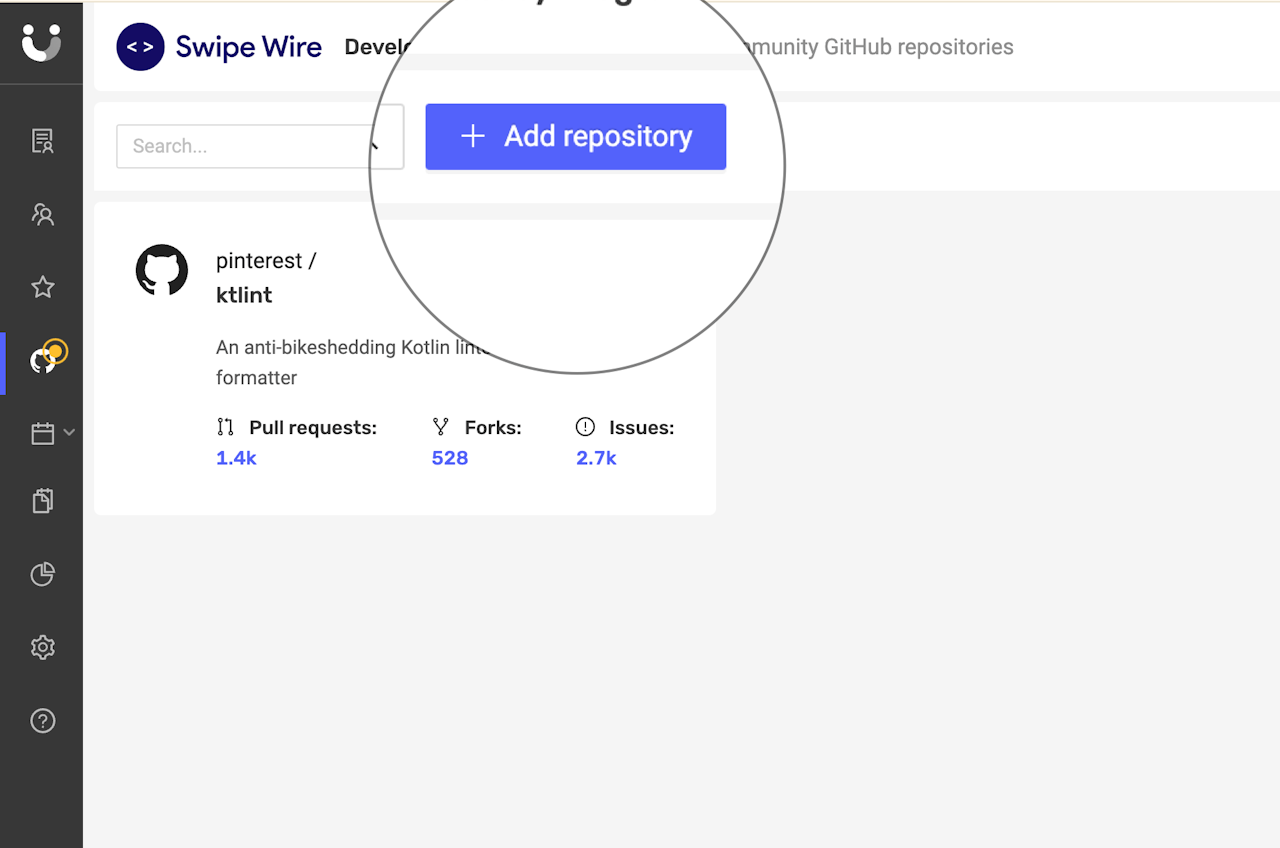Open the GitHub sidebar icon
Image resolution: width=1280 pixels, height=848 pixels.
coord(43,361)
